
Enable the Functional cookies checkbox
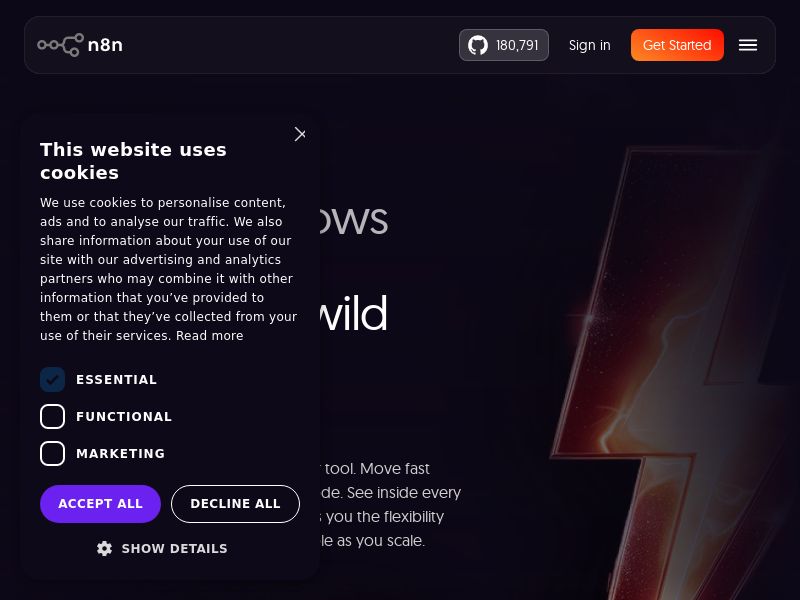point(52,416)
